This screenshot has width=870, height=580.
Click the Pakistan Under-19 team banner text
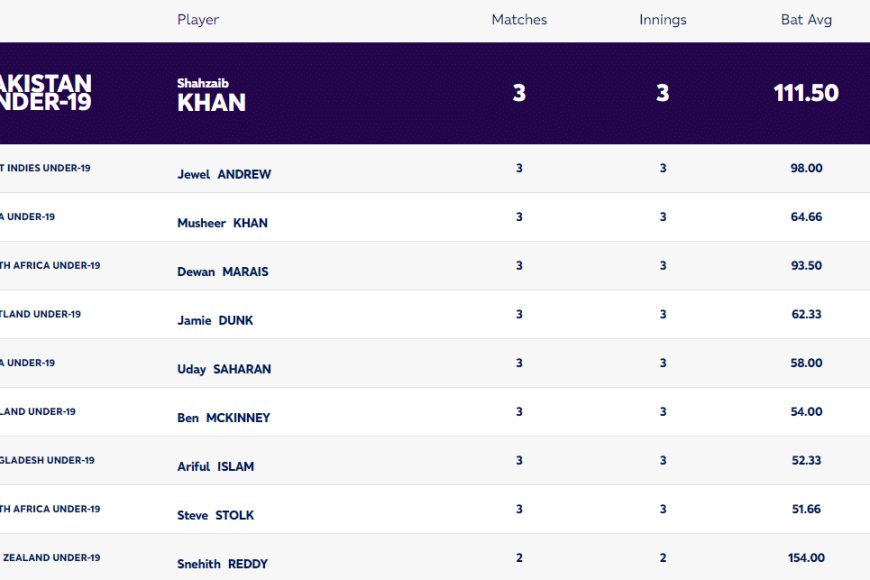[45, 92]
